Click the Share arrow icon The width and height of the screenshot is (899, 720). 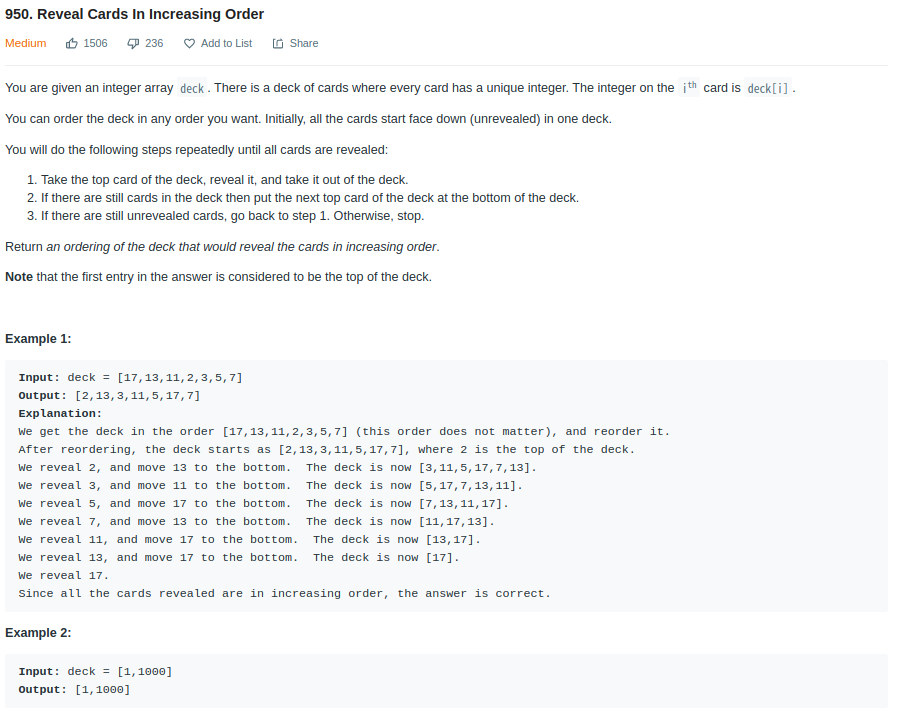point(277,44)
